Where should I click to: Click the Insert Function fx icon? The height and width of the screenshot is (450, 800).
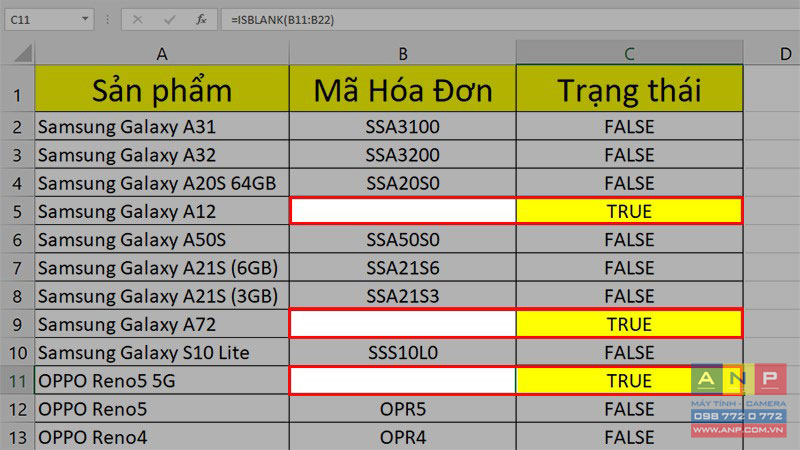[x=201, y=20]
